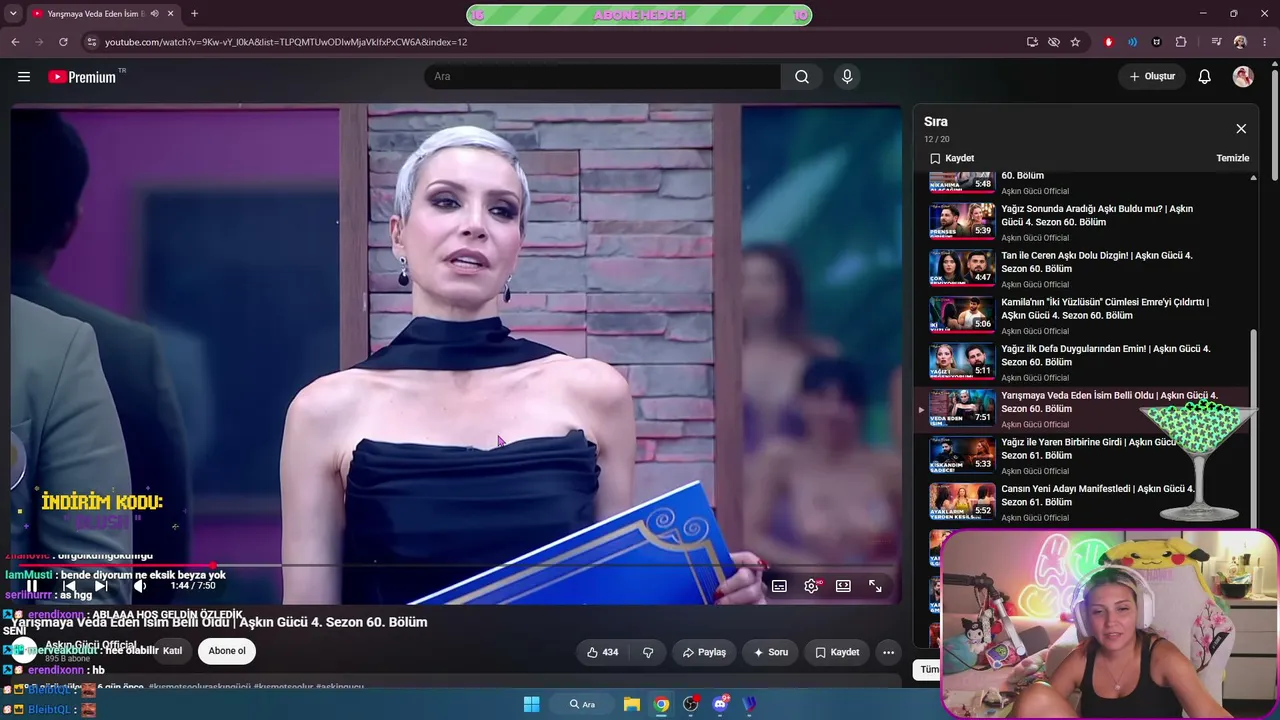Open Chrome media controls icon
Image resolution: width=1280 pixels, height=720 pixels.
tap(1216, 42)
